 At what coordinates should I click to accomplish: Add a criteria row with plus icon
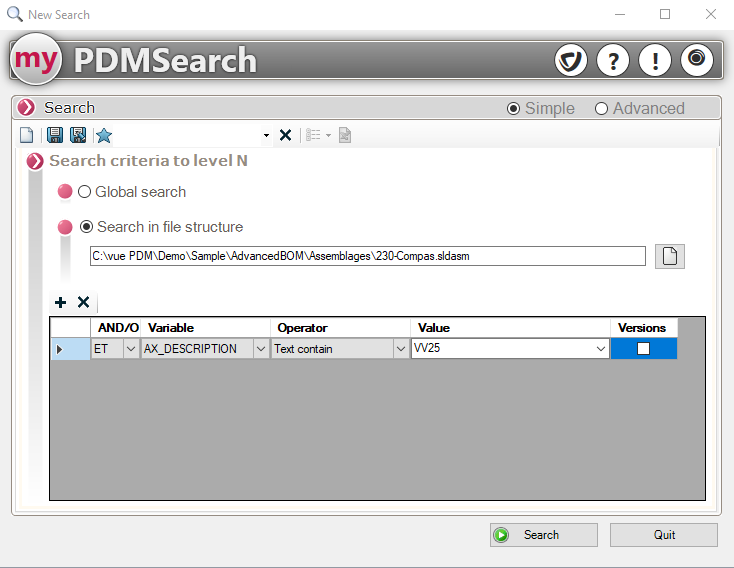[60, 302]
